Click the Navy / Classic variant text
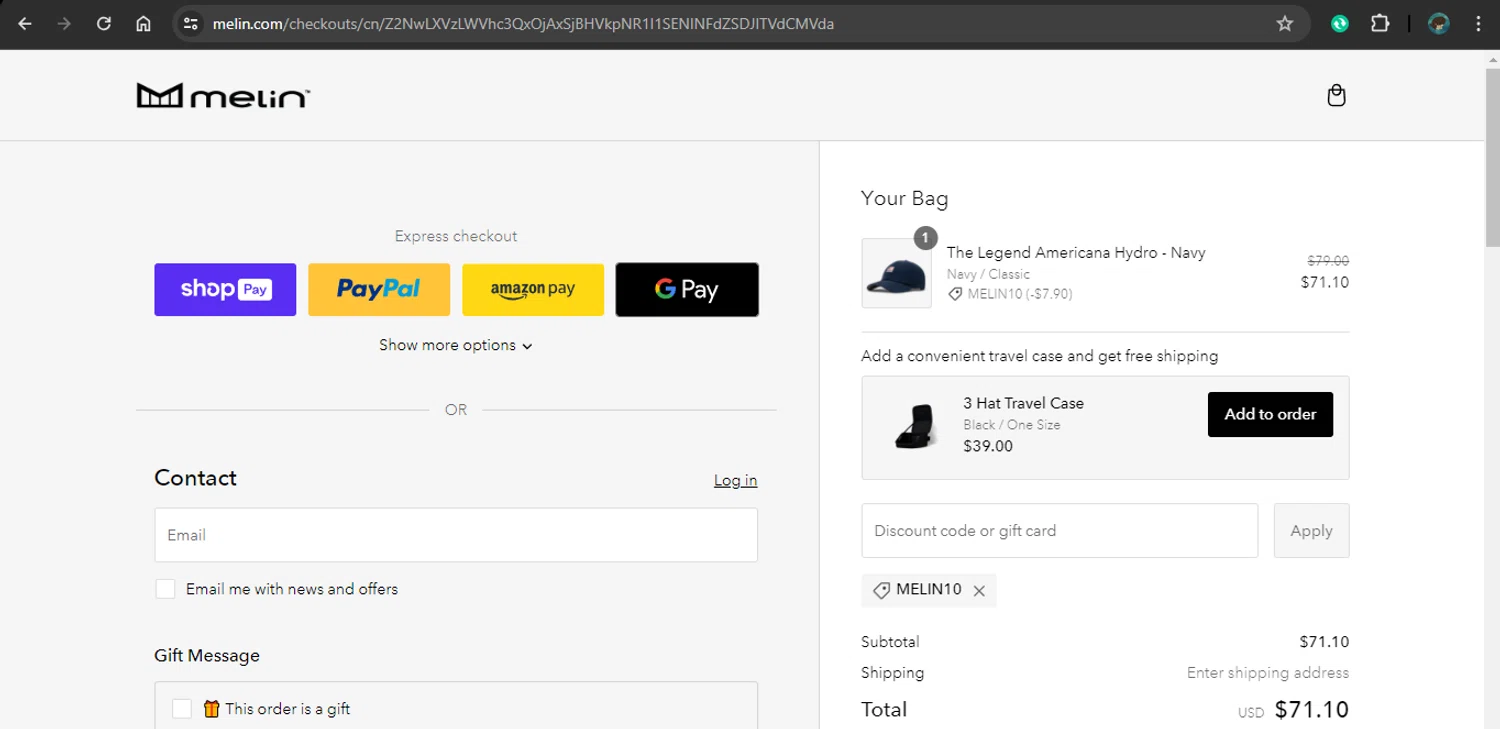The height and width of the screenshot is (729, 1500). (988, 274)
